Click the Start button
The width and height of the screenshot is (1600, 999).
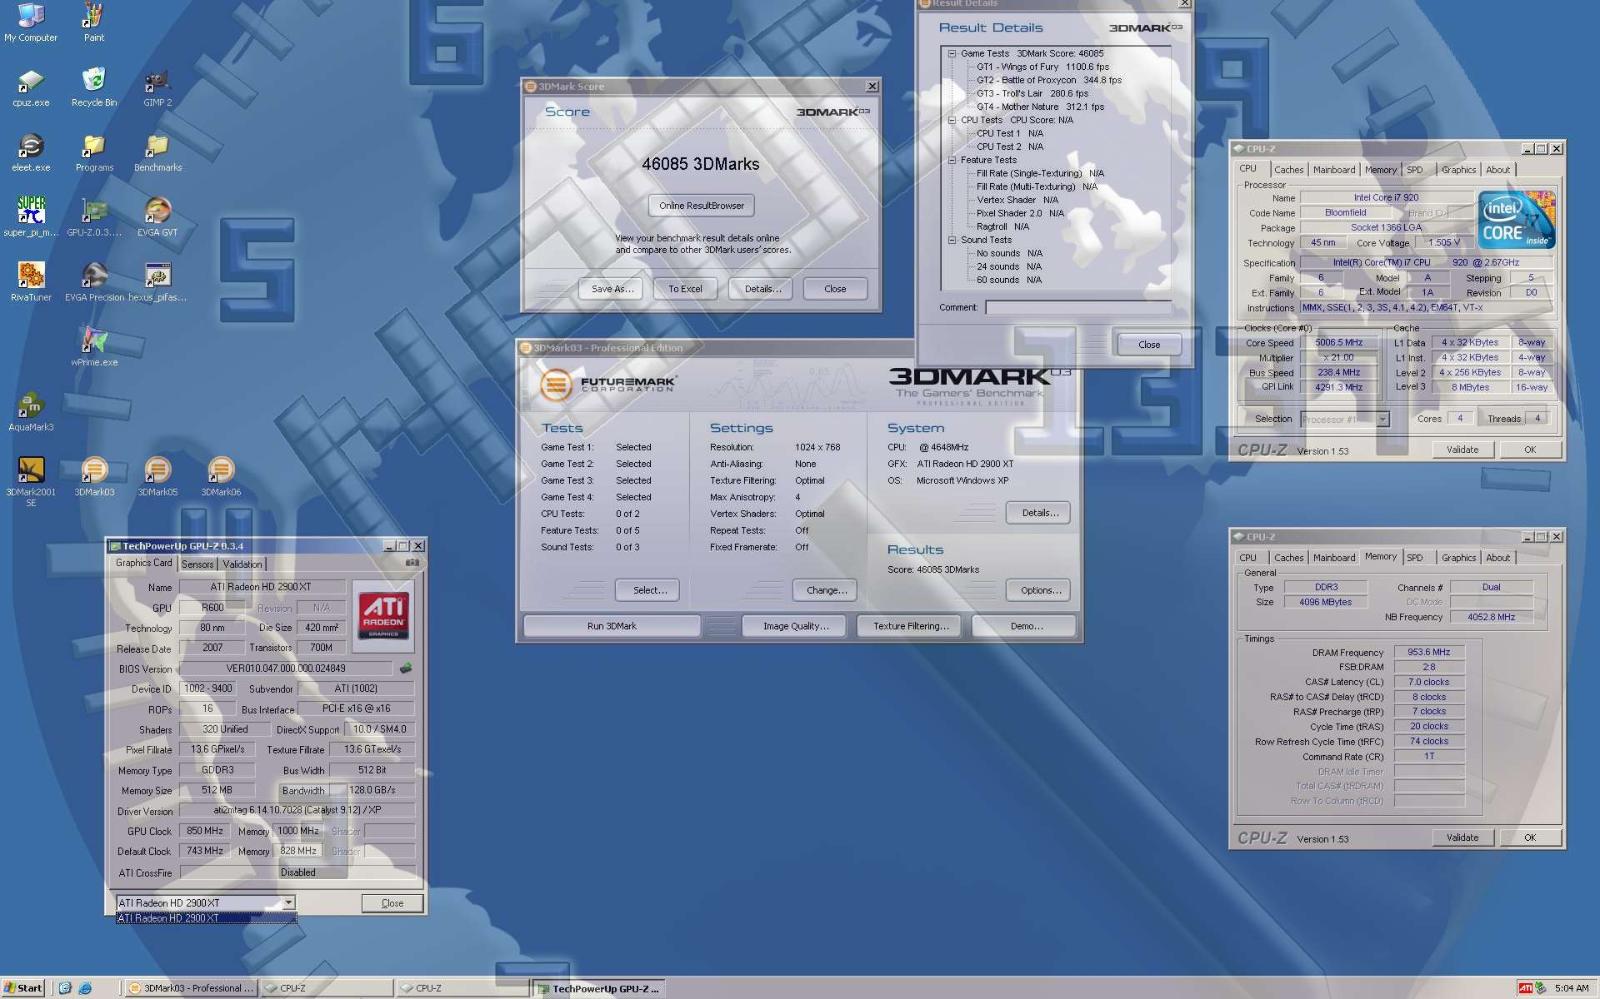22,988
